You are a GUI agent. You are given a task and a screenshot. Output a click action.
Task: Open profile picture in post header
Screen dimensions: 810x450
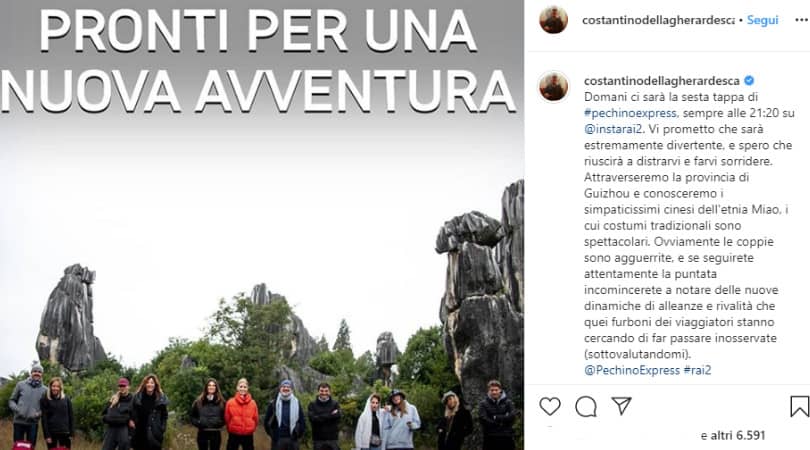coord(553,20)
